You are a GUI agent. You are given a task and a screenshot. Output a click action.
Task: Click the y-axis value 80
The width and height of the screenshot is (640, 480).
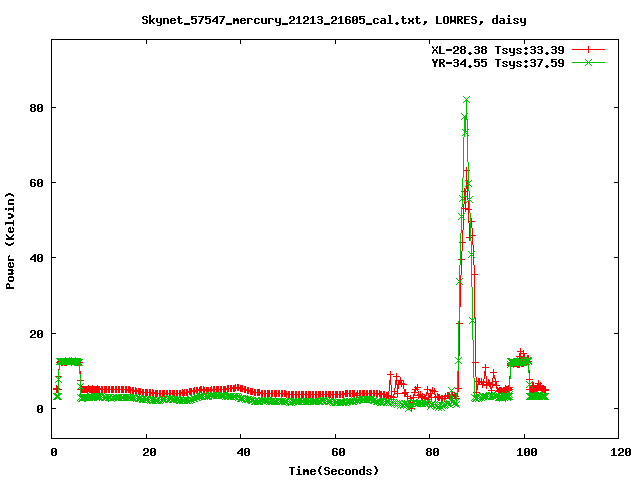[36, 108]
